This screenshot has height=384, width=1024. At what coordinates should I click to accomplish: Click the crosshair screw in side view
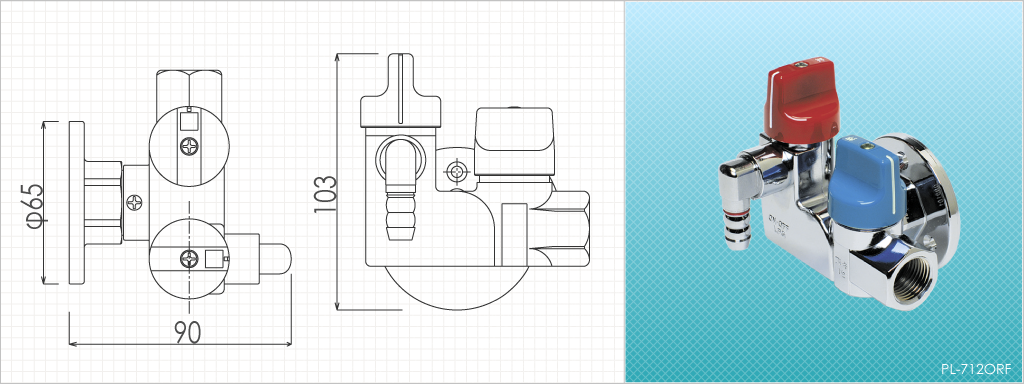[x=457, y=172]
